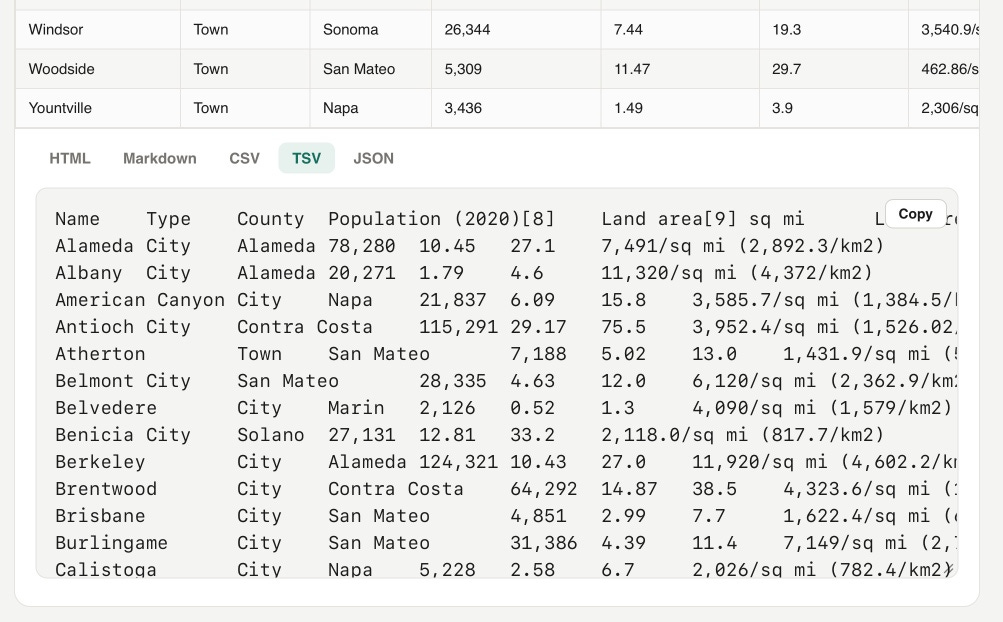
Task: Click the 3.9 cell in Yountville row
Action: (x=834, y=108)
